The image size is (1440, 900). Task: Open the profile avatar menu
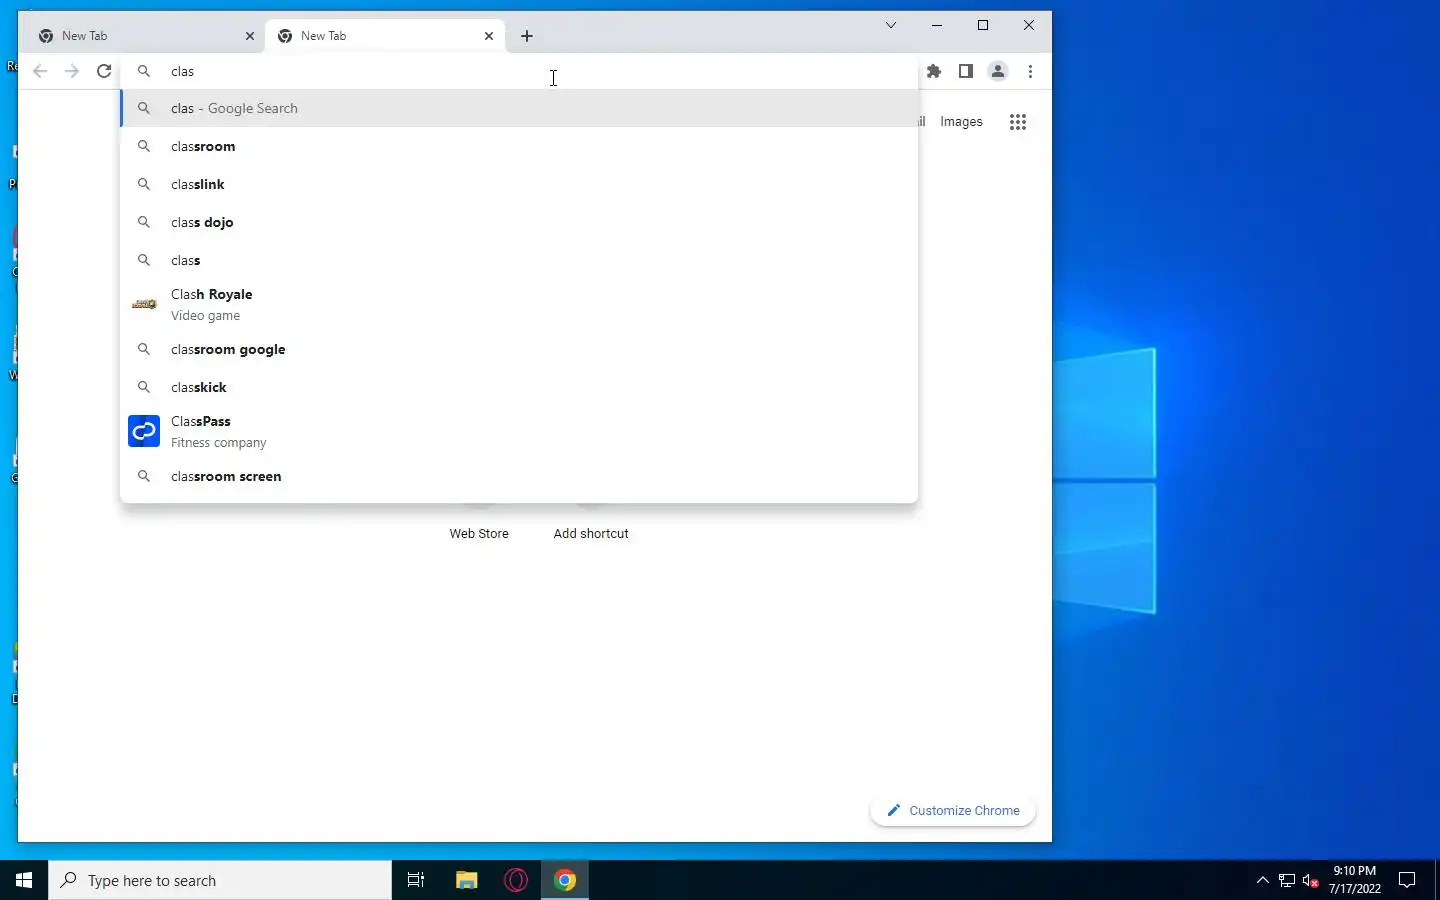click(x=998, y=71)
